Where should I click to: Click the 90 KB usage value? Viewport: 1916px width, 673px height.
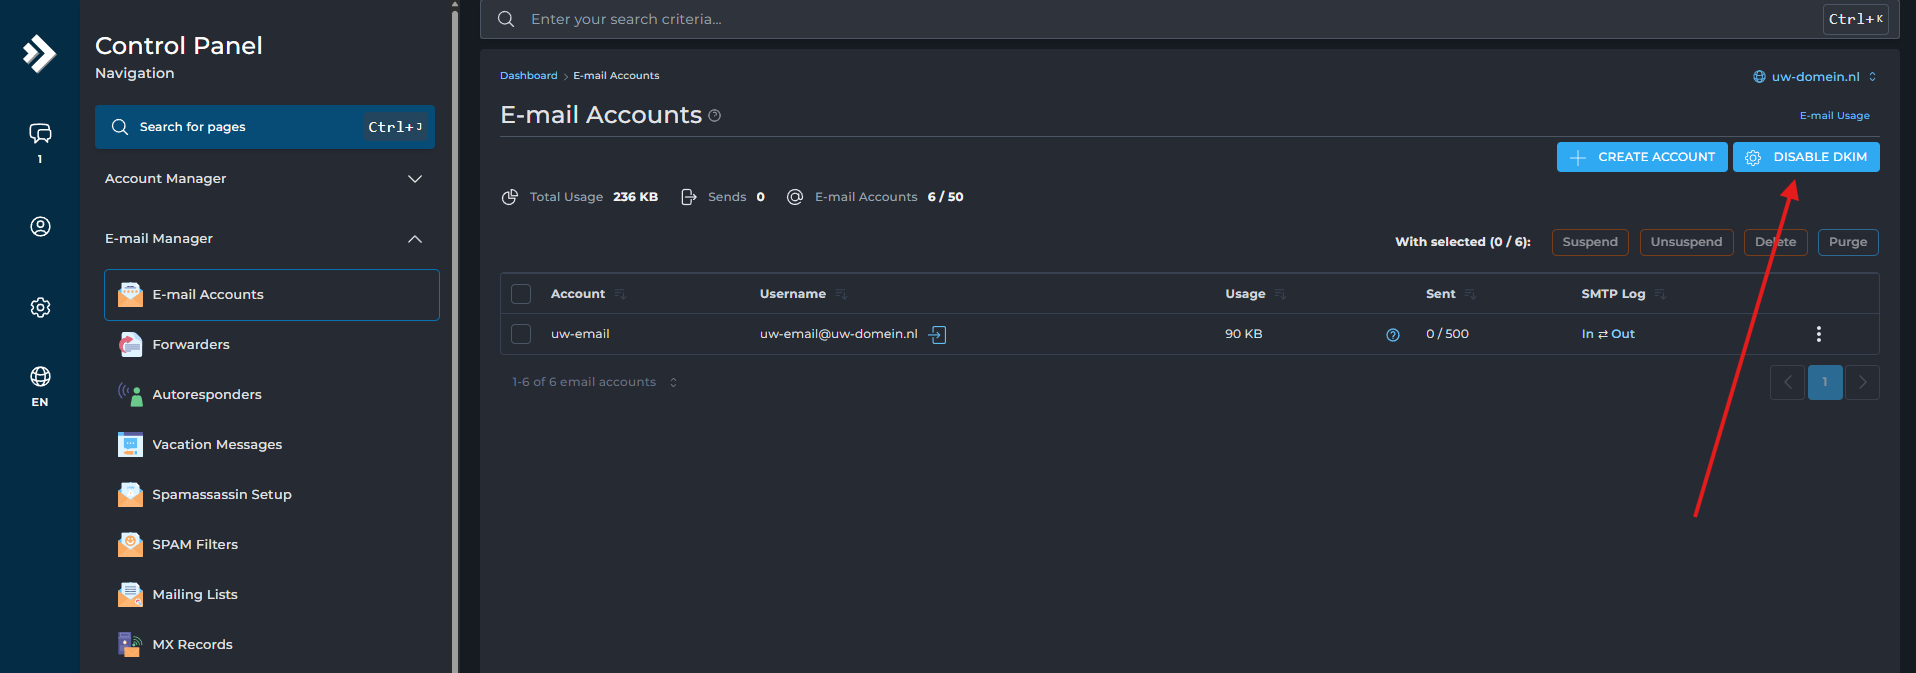coord(1244,334)
